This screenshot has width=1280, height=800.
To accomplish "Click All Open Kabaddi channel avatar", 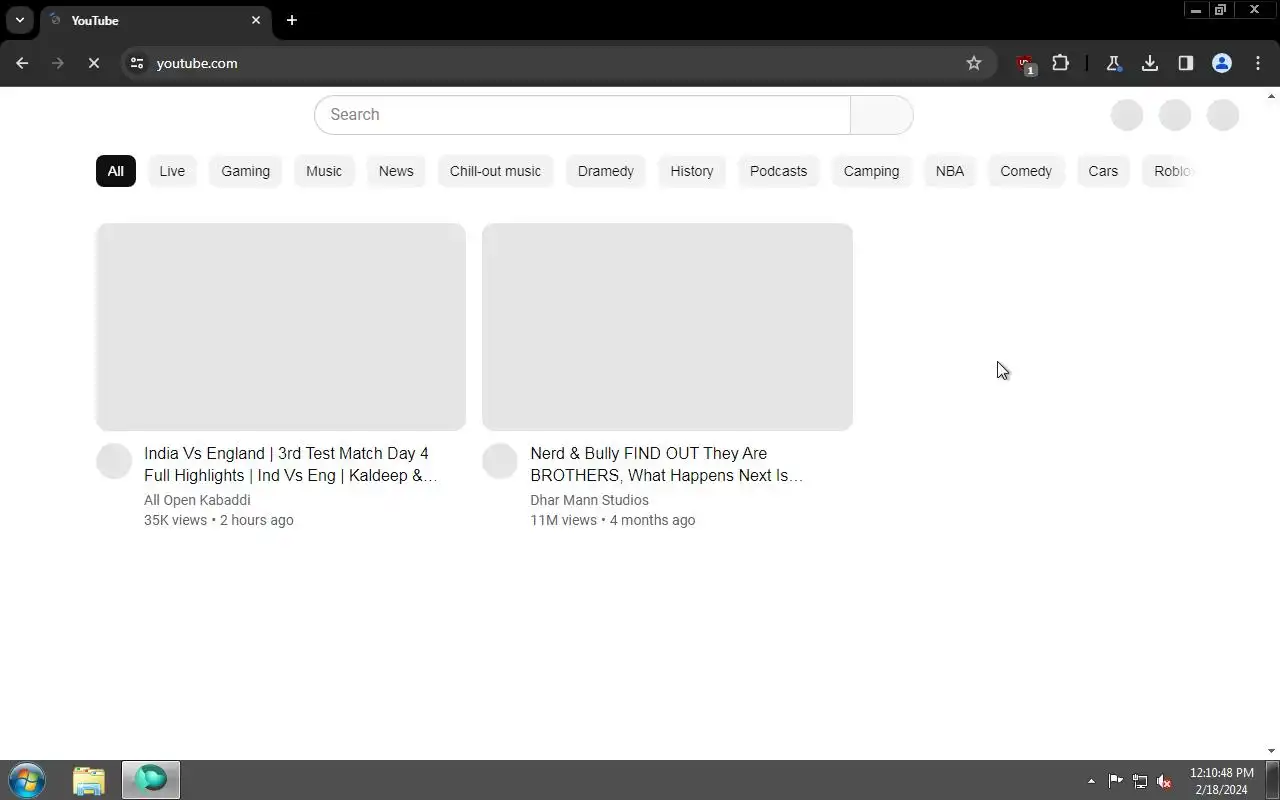I will [x=114, y=461].
